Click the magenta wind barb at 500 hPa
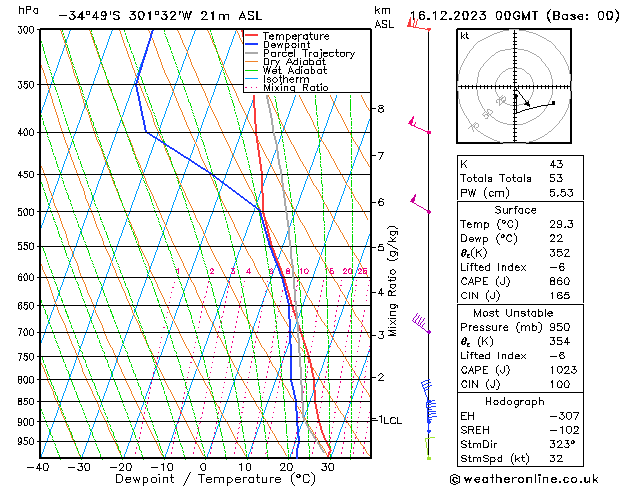The height and width of the screenshot is (486, 629). (420, 204)
